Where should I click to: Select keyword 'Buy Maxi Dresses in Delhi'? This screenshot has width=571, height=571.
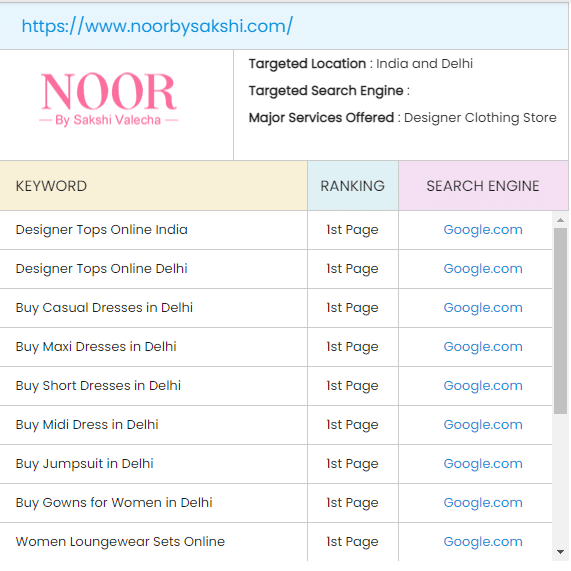coord(96,347)
